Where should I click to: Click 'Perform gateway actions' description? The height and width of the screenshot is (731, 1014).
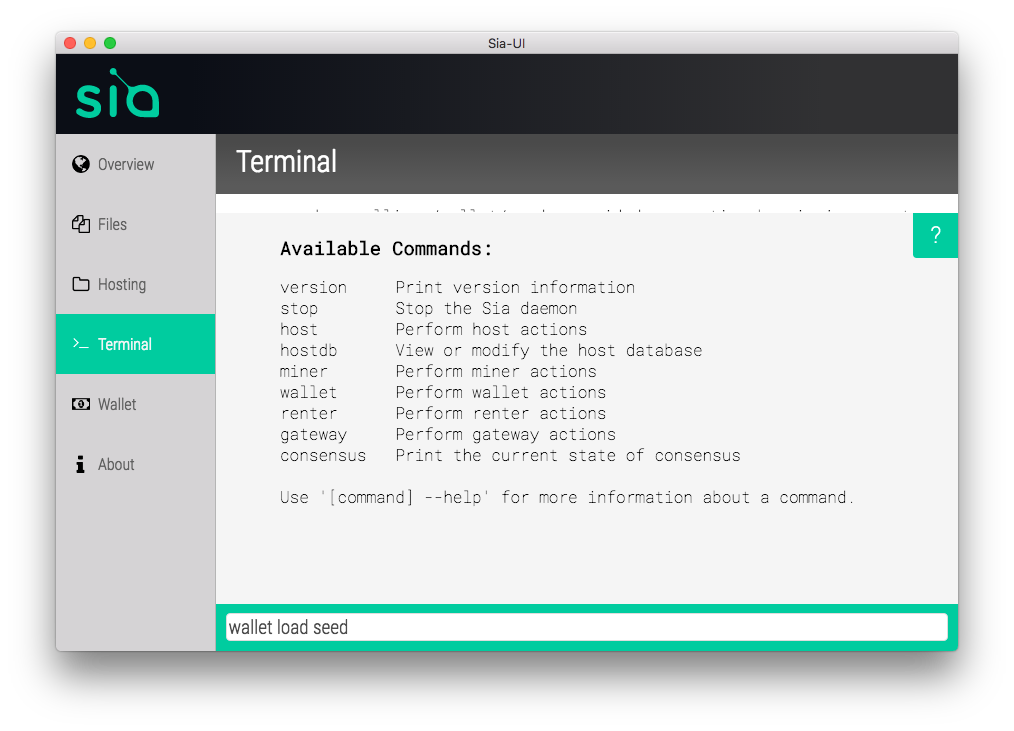[x=506, y=435]
